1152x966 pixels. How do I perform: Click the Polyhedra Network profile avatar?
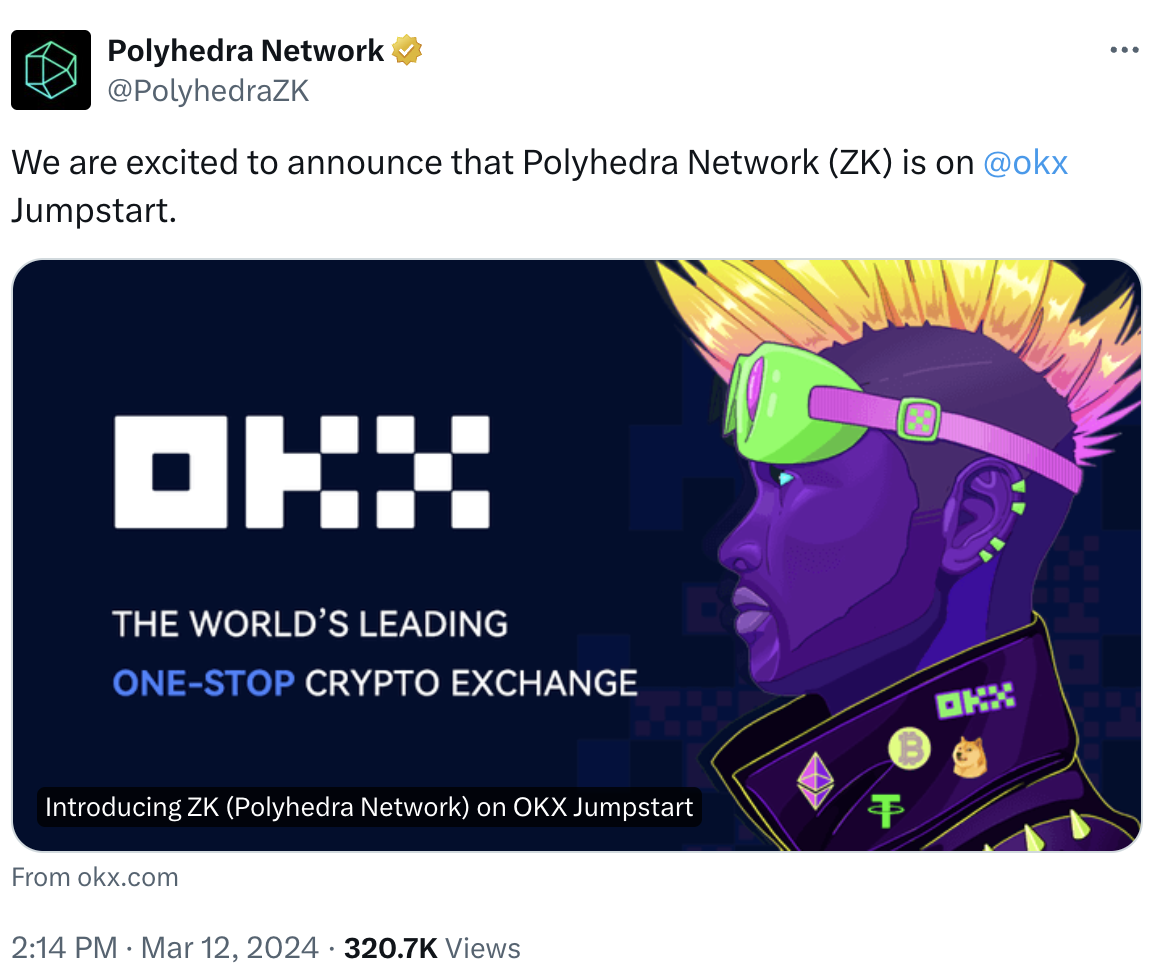point(50,70)
